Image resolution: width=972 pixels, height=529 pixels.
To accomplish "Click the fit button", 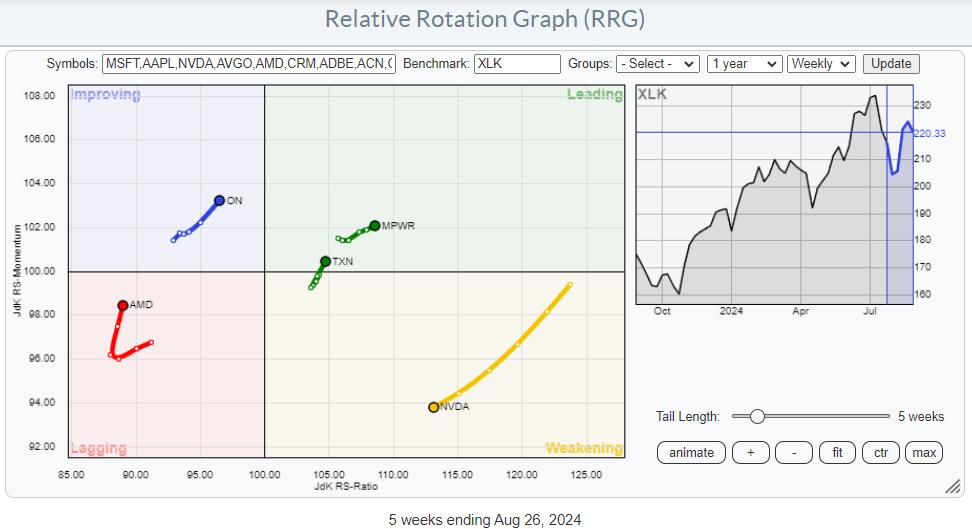I will 837,453.
